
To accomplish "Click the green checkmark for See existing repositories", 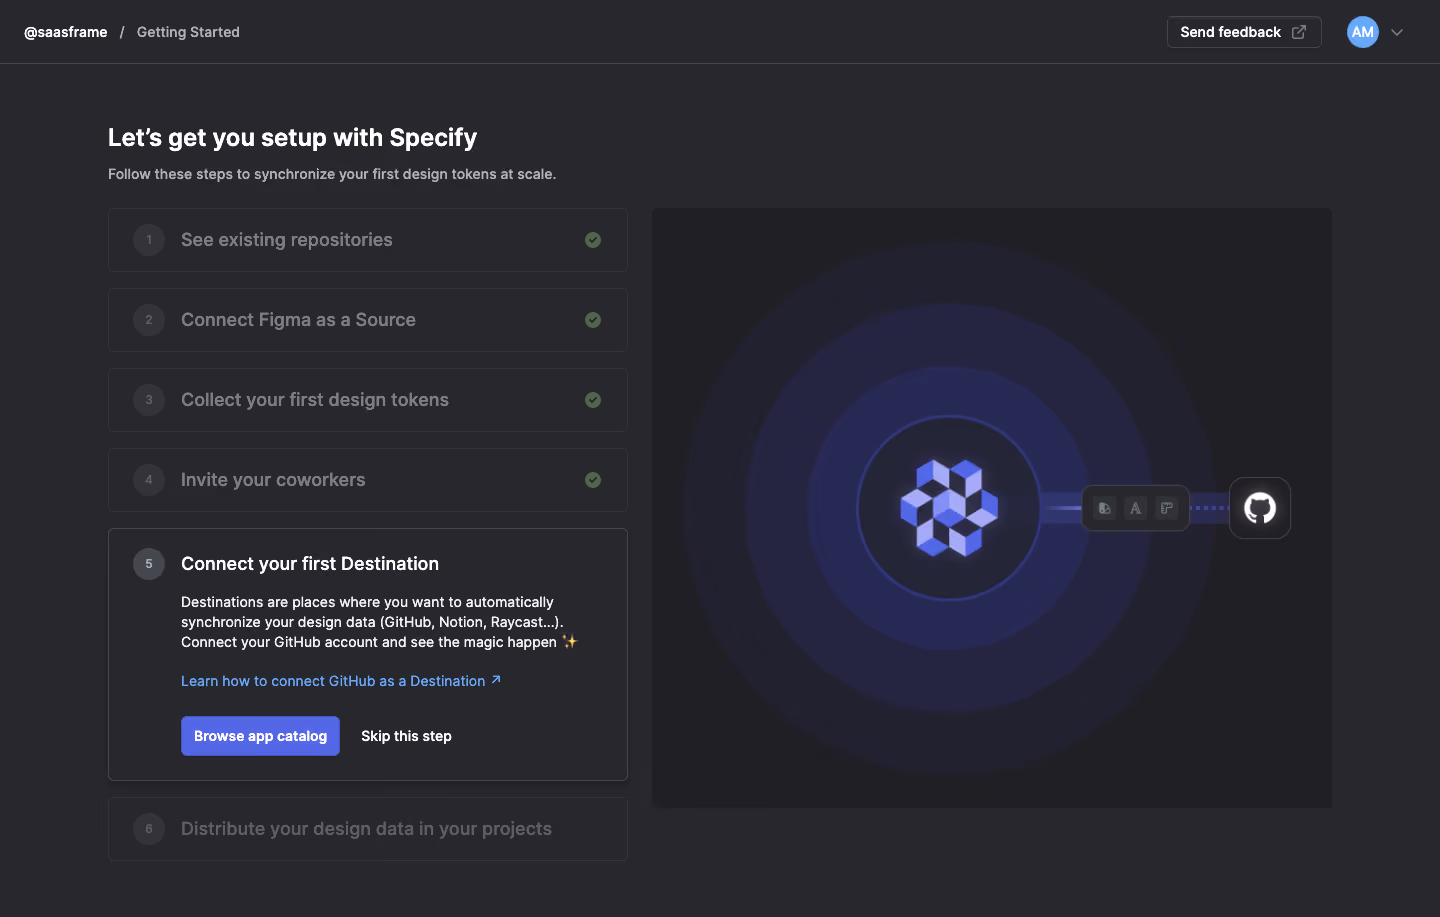I will tap(593, 240).
